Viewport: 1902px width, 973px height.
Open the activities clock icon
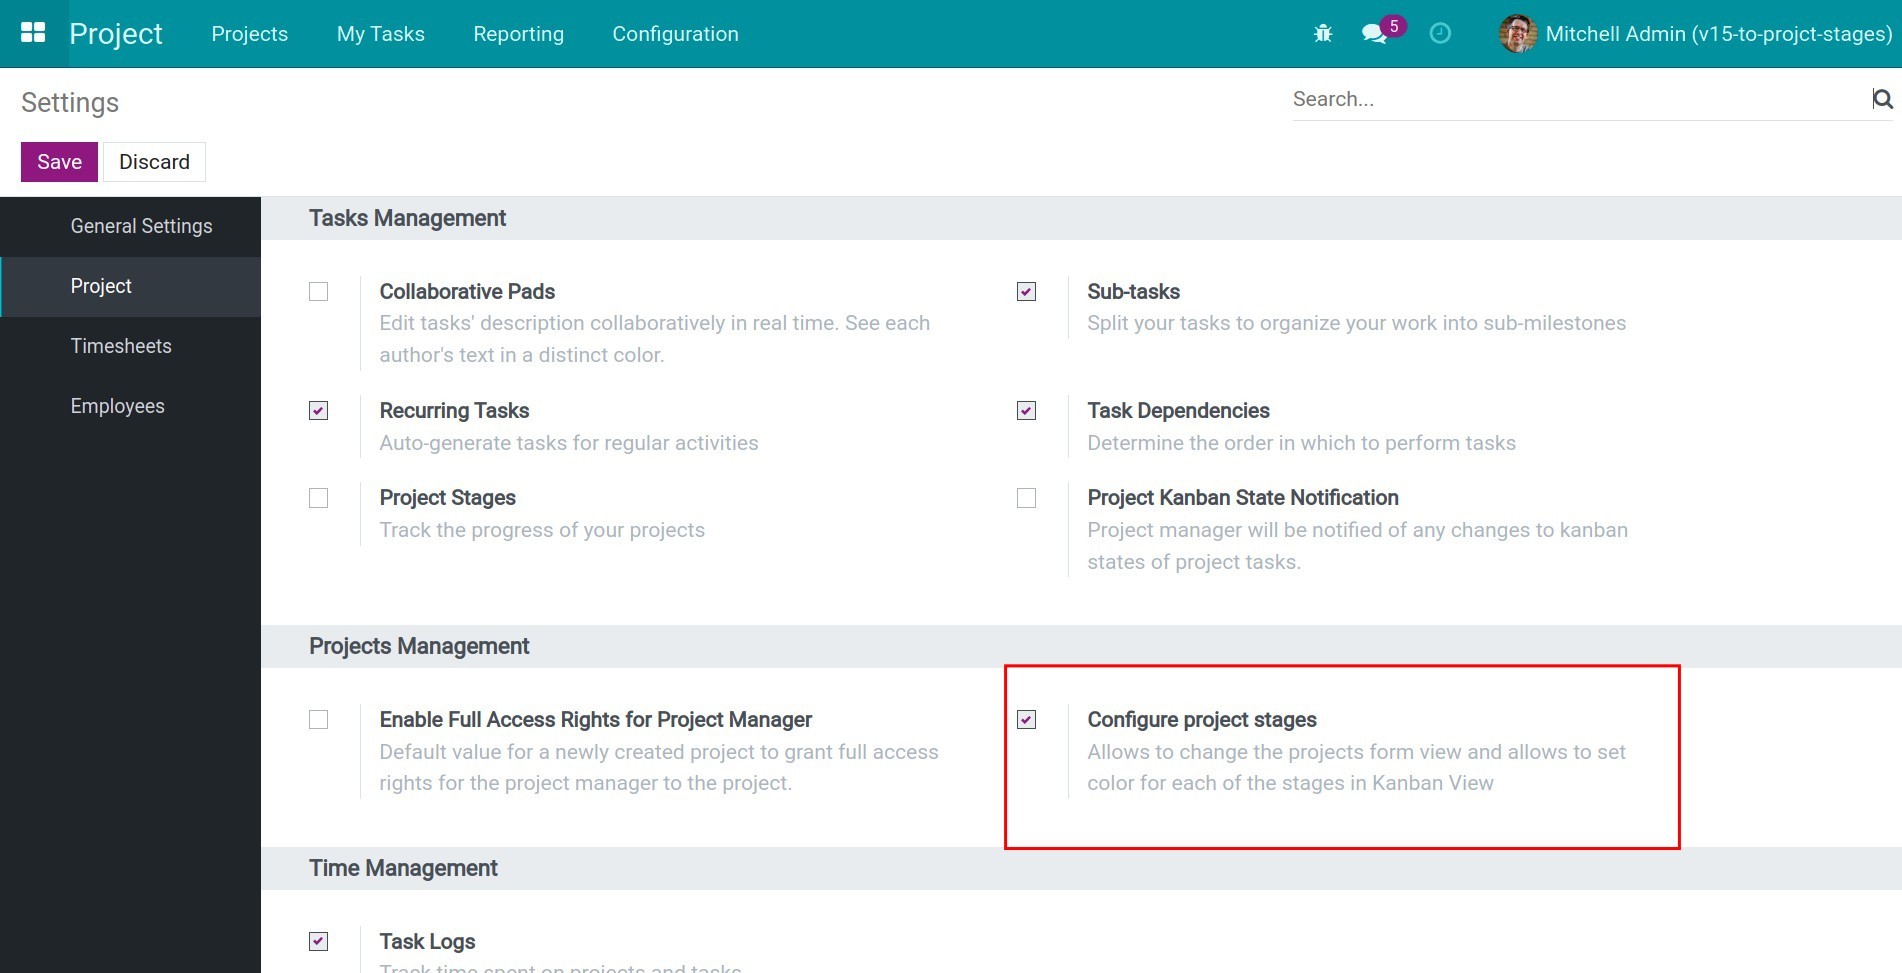1440,34
